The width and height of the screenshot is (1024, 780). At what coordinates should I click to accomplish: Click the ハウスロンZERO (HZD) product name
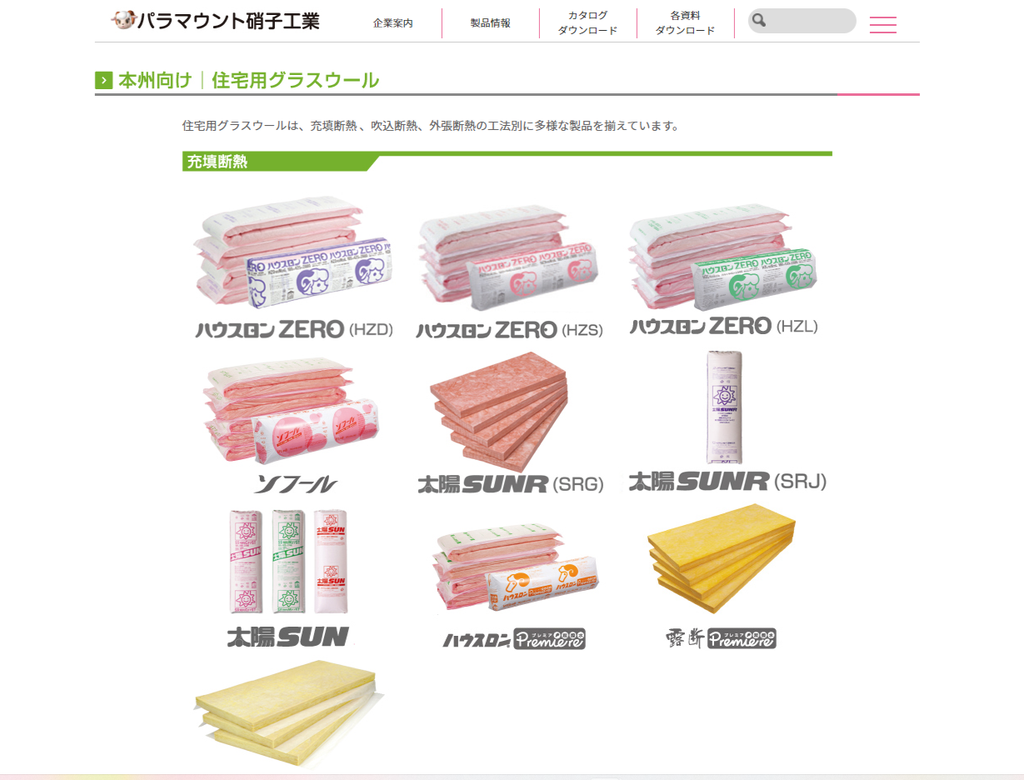295,329
